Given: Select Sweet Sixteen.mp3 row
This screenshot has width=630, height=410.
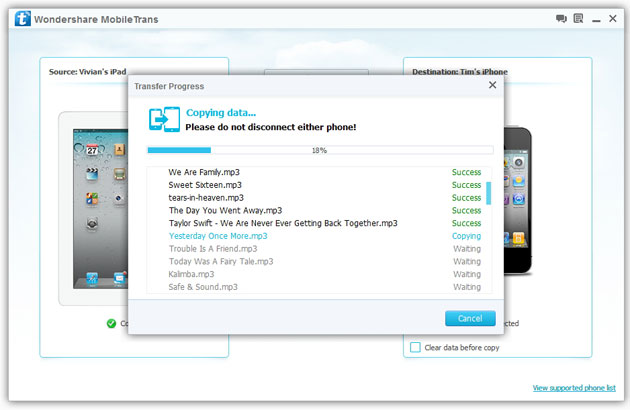Looking at the screenshot, I should tap(317, 185).
